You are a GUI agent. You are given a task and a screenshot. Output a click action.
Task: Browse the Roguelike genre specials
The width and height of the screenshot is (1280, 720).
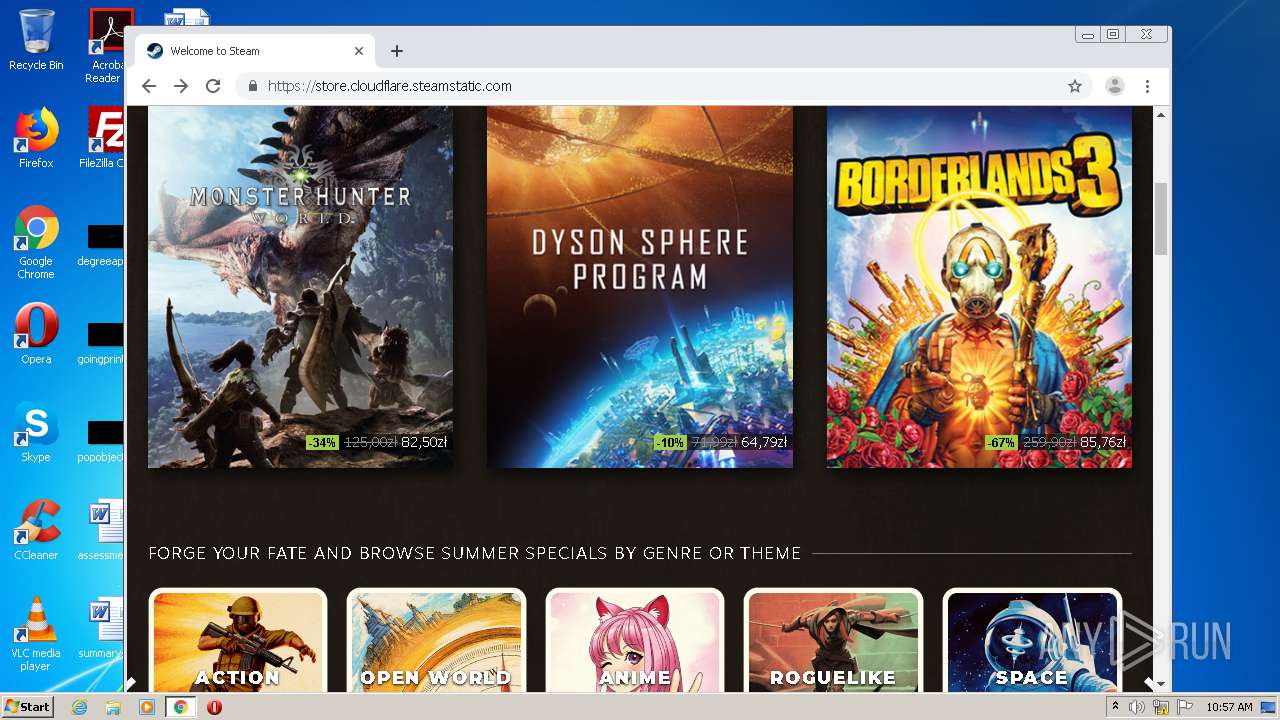(833, 640)
